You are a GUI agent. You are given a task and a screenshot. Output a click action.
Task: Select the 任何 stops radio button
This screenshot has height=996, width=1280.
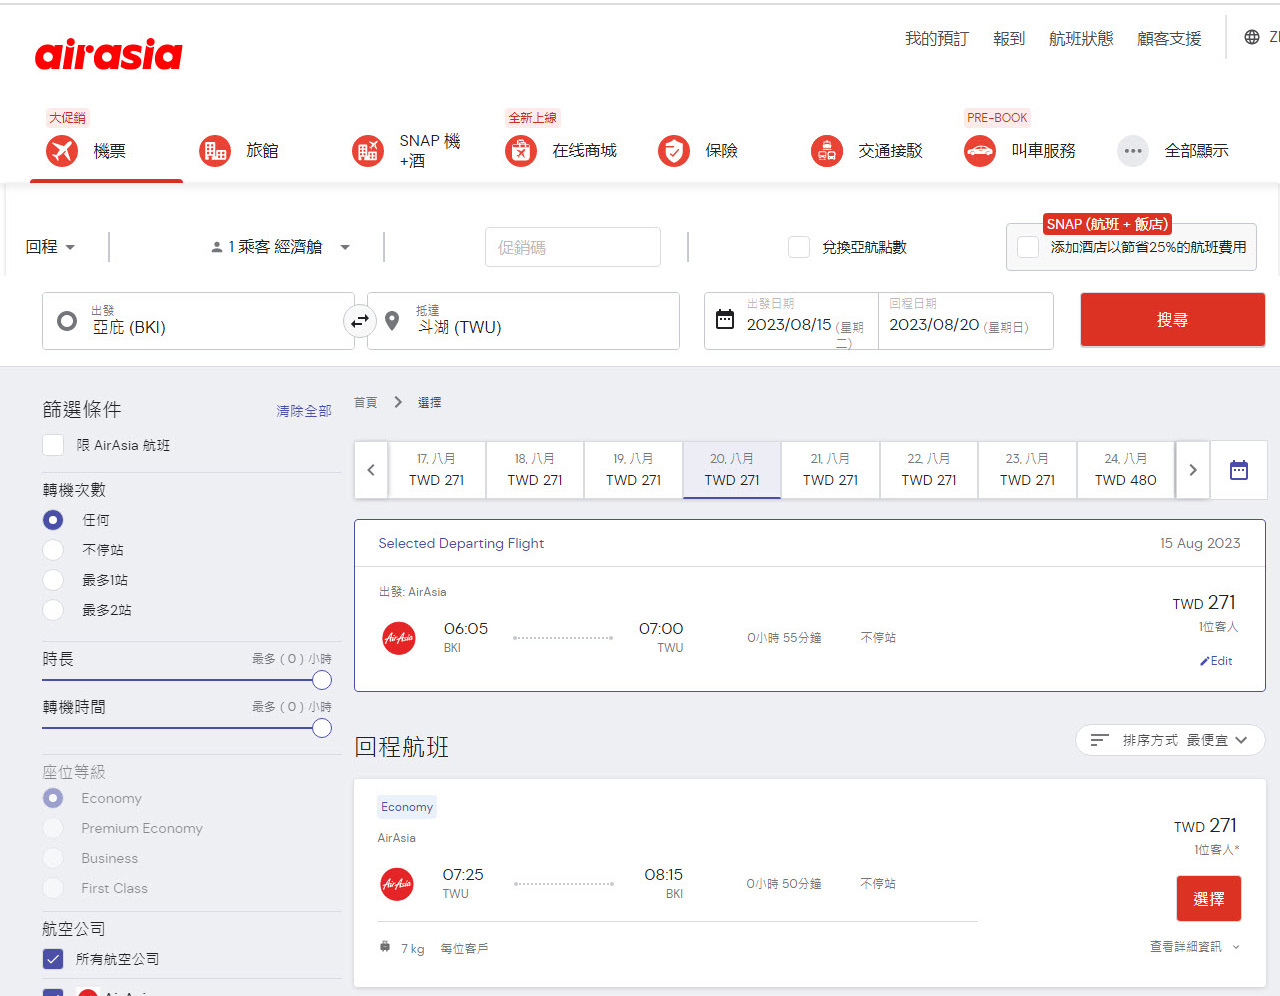[53, 520]
